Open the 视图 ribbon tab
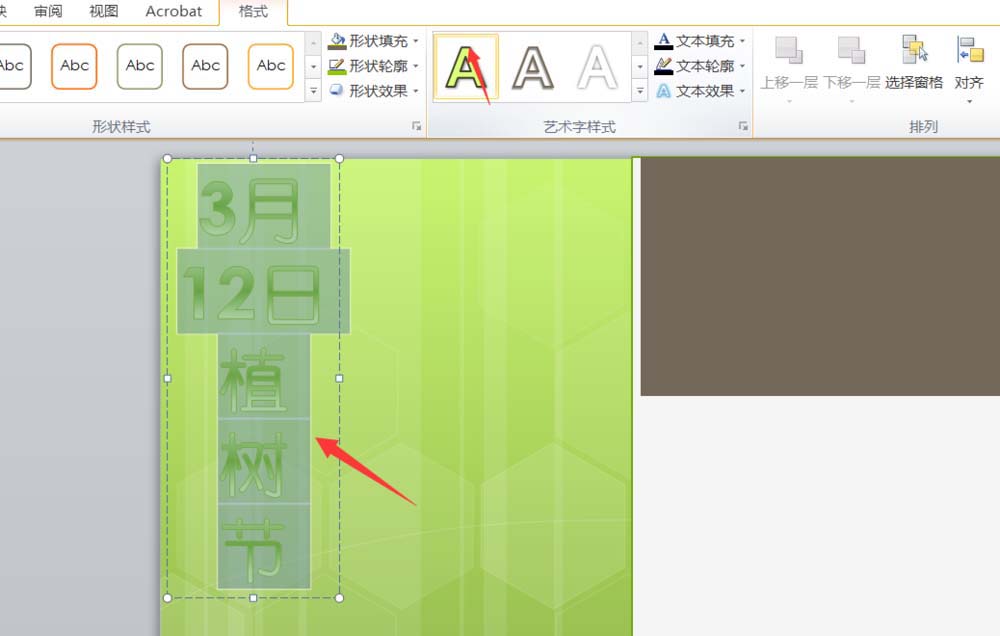Screen dimensions: 1000x636 (103, 11)
